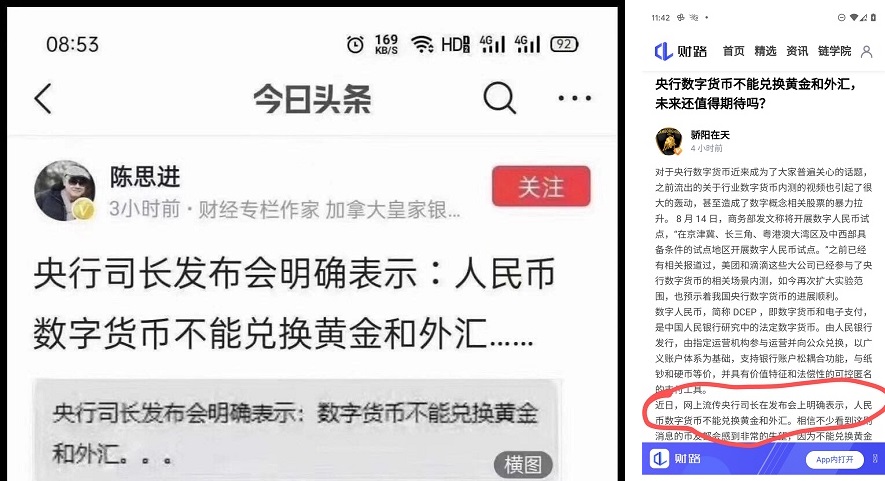This screenshot has width=885, height=481.
Task: Tap the 财路 logo in top bar
Action: point(680,51)
